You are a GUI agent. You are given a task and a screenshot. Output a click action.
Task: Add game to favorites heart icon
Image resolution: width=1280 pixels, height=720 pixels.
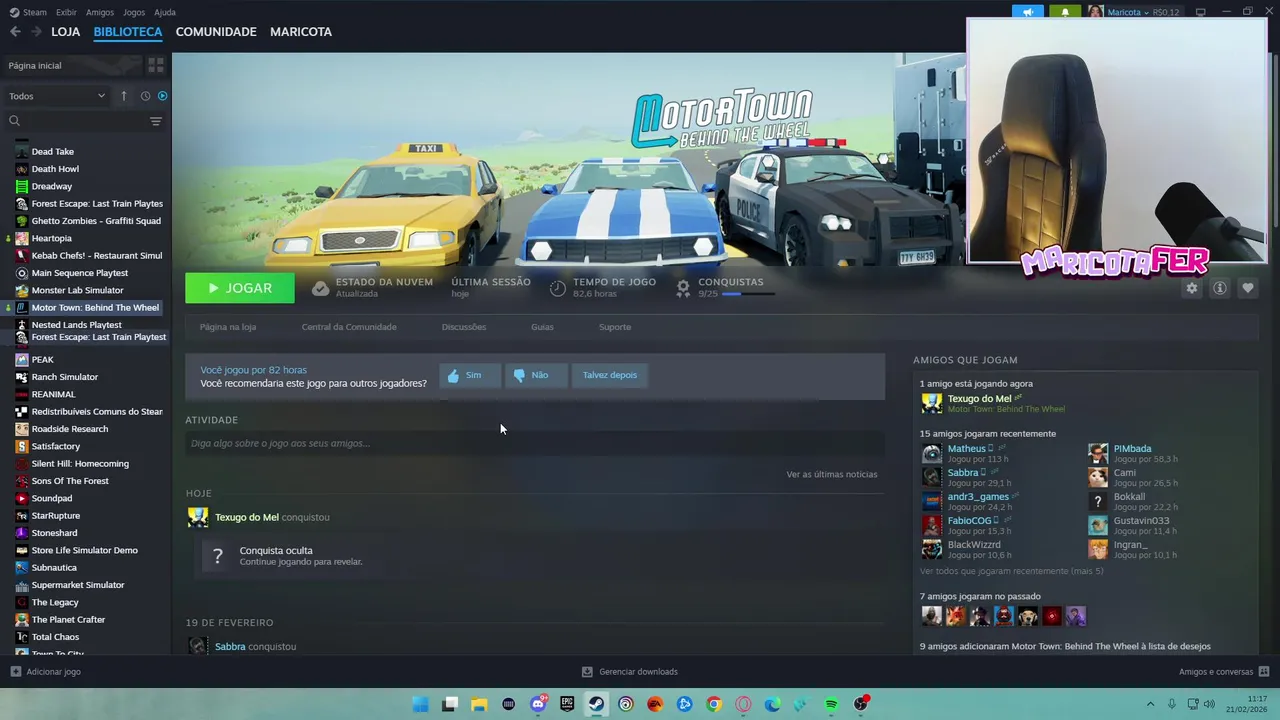pyautogui.click(x=1247, y=288)
